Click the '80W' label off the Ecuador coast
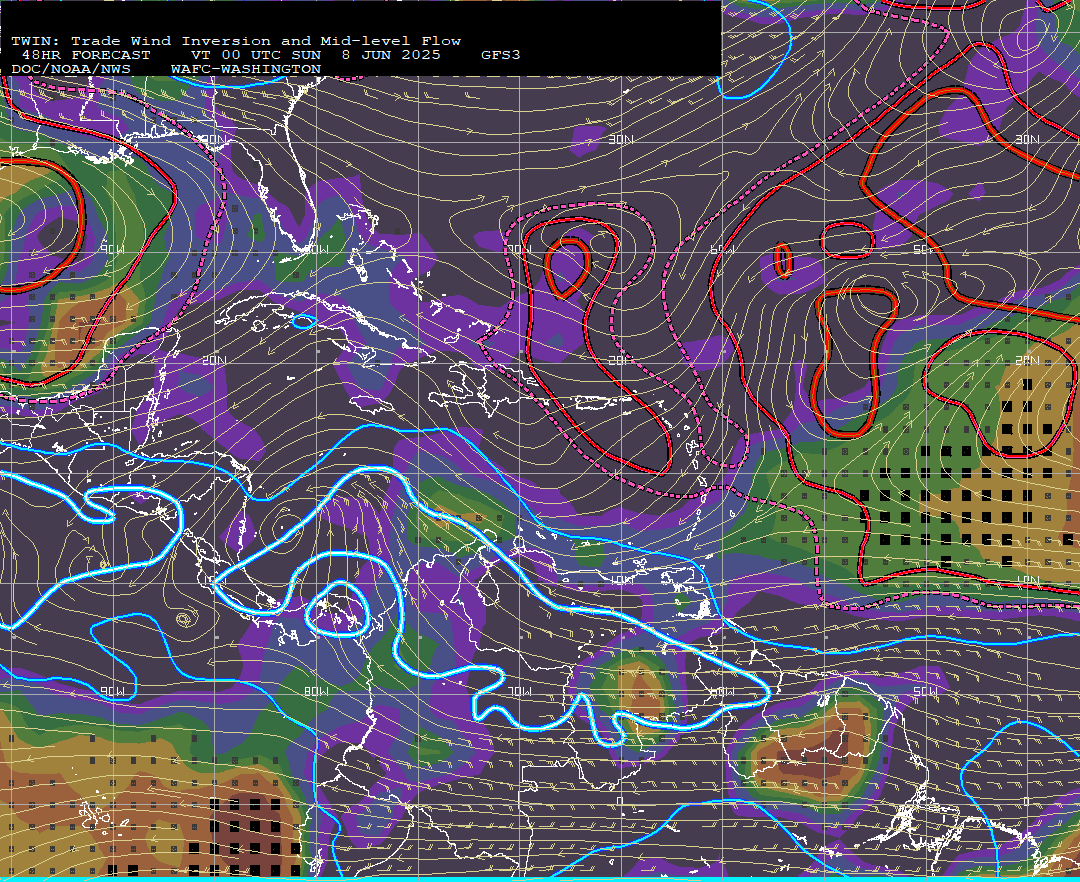This screenshot has height=882, width=1080. [315, 691]
